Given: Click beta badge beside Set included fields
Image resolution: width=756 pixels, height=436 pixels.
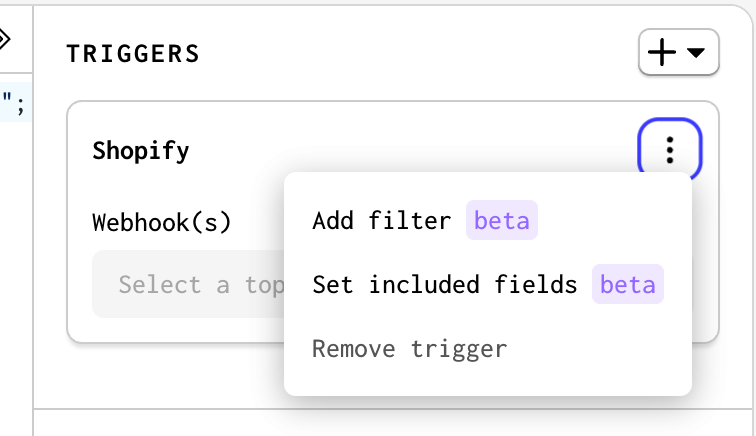Looking at the screenshot, I should point(628,284).
